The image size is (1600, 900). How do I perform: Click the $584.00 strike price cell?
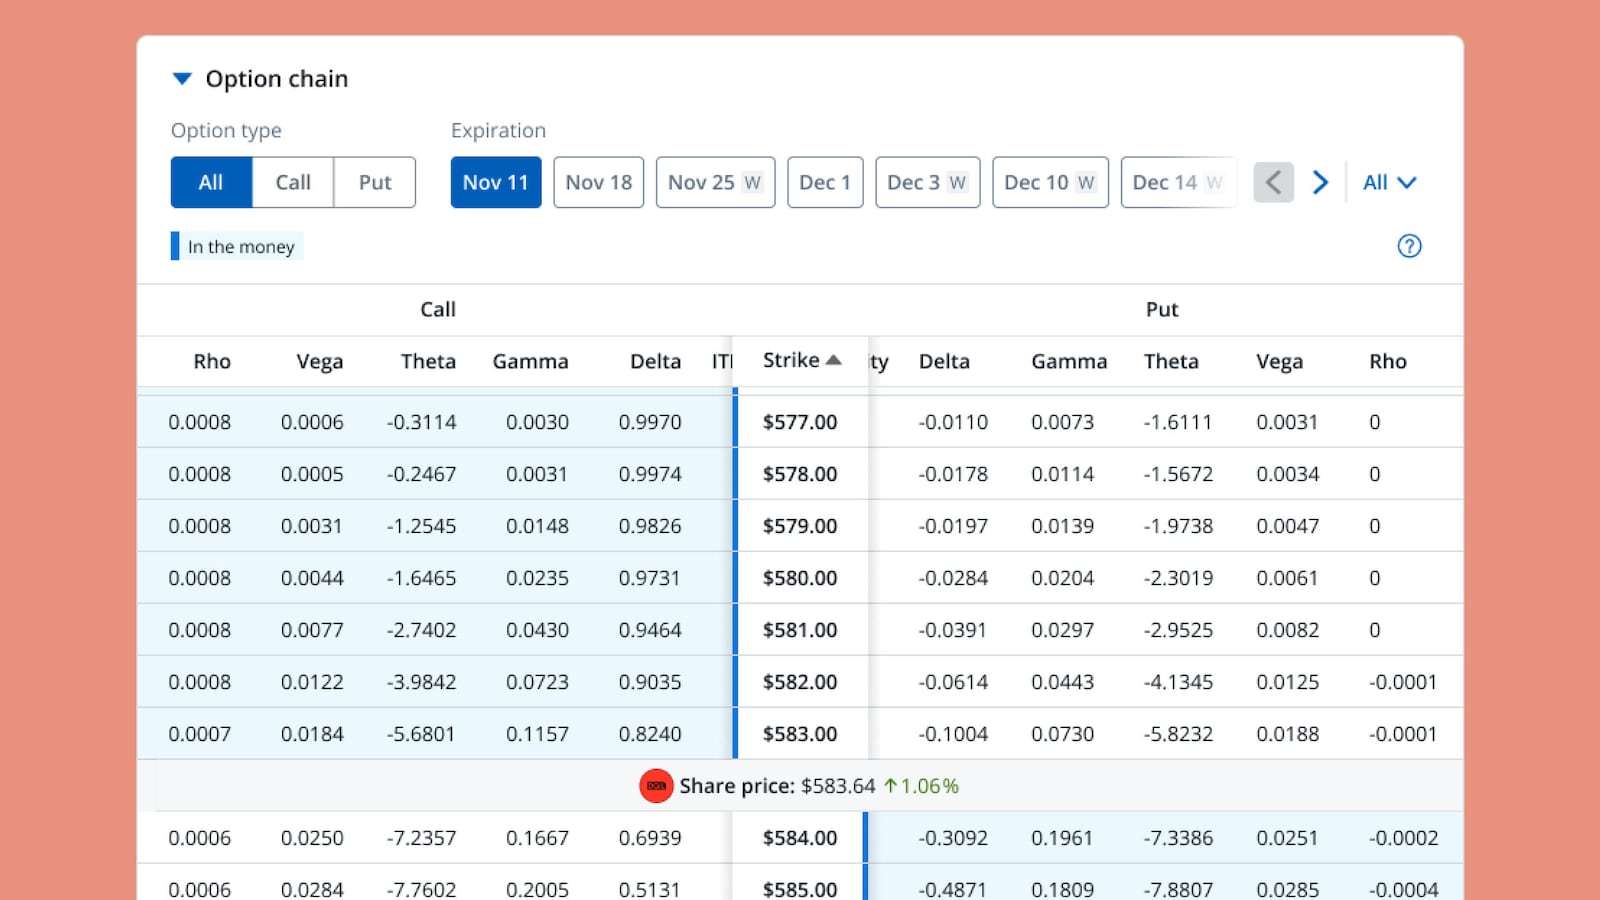800,838
